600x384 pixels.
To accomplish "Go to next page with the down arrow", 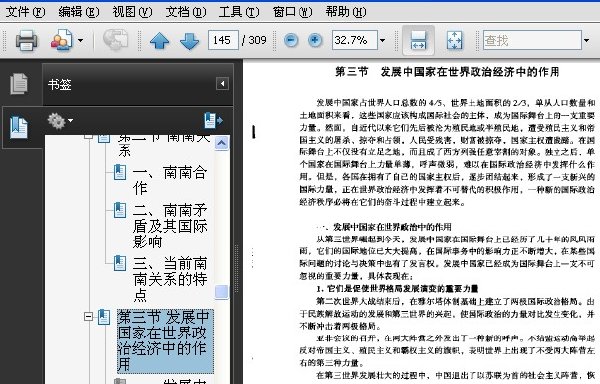I will 189,41.
